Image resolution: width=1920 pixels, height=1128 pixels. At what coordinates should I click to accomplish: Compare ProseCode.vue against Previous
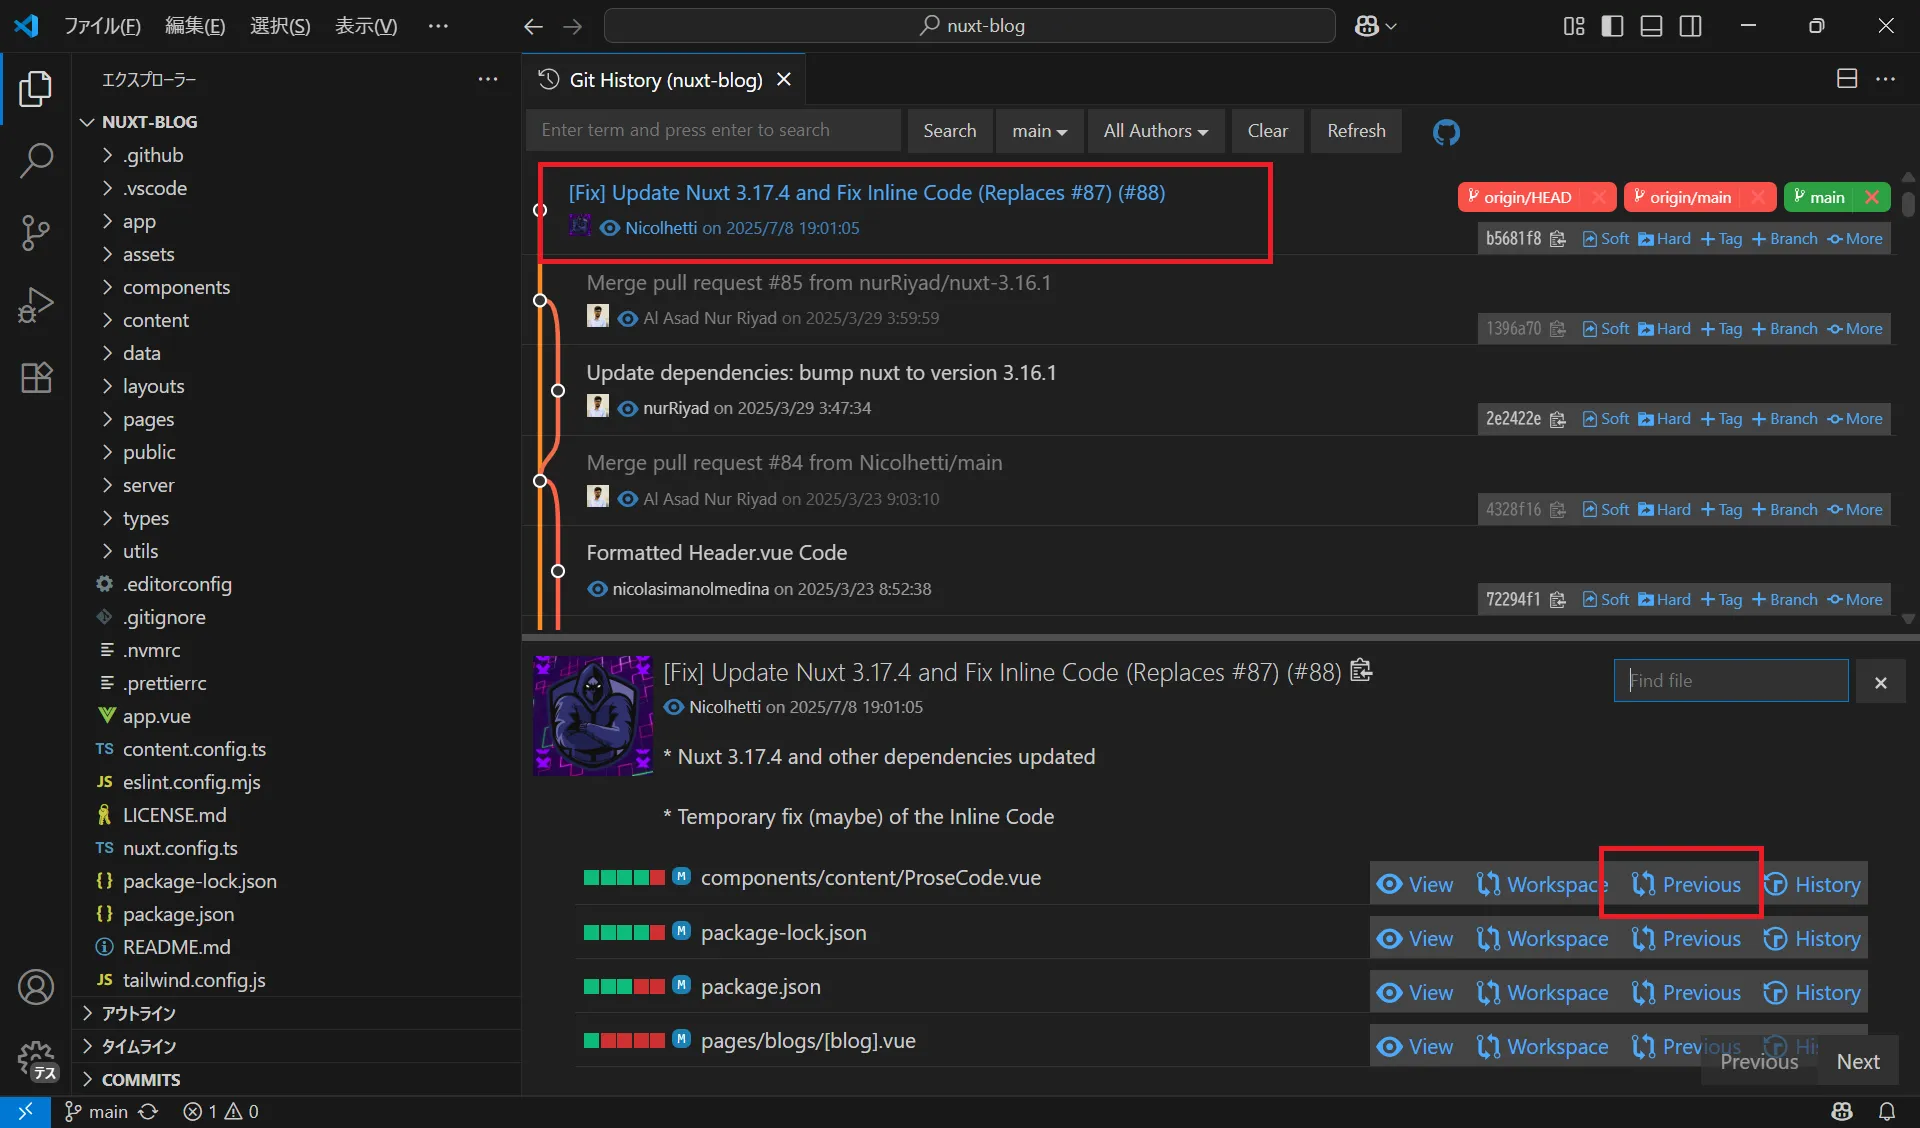click(1686, 884)
